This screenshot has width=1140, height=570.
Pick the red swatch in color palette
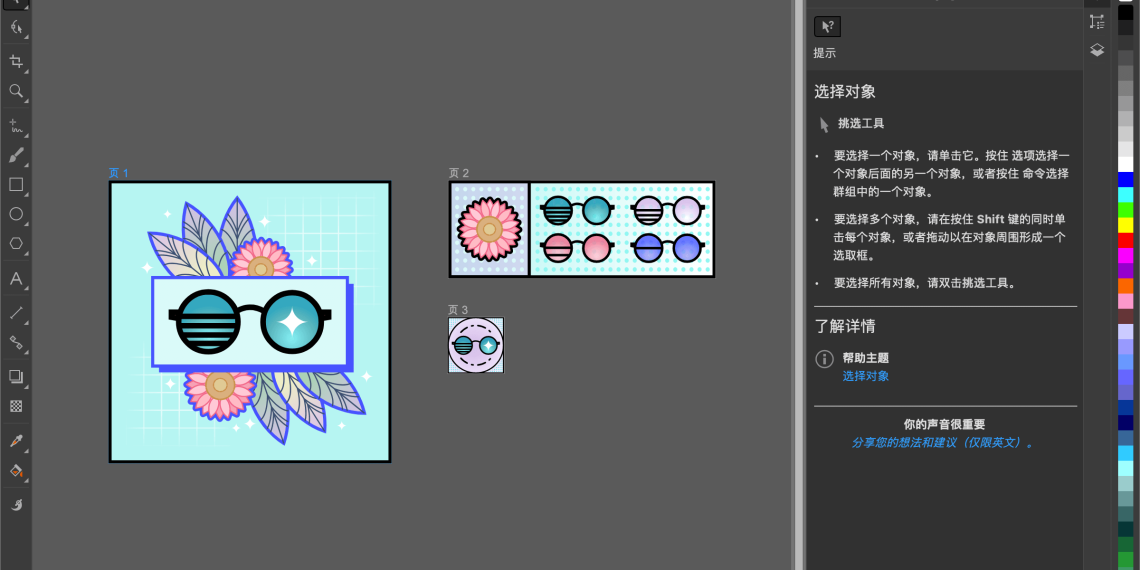[1126, 240]
